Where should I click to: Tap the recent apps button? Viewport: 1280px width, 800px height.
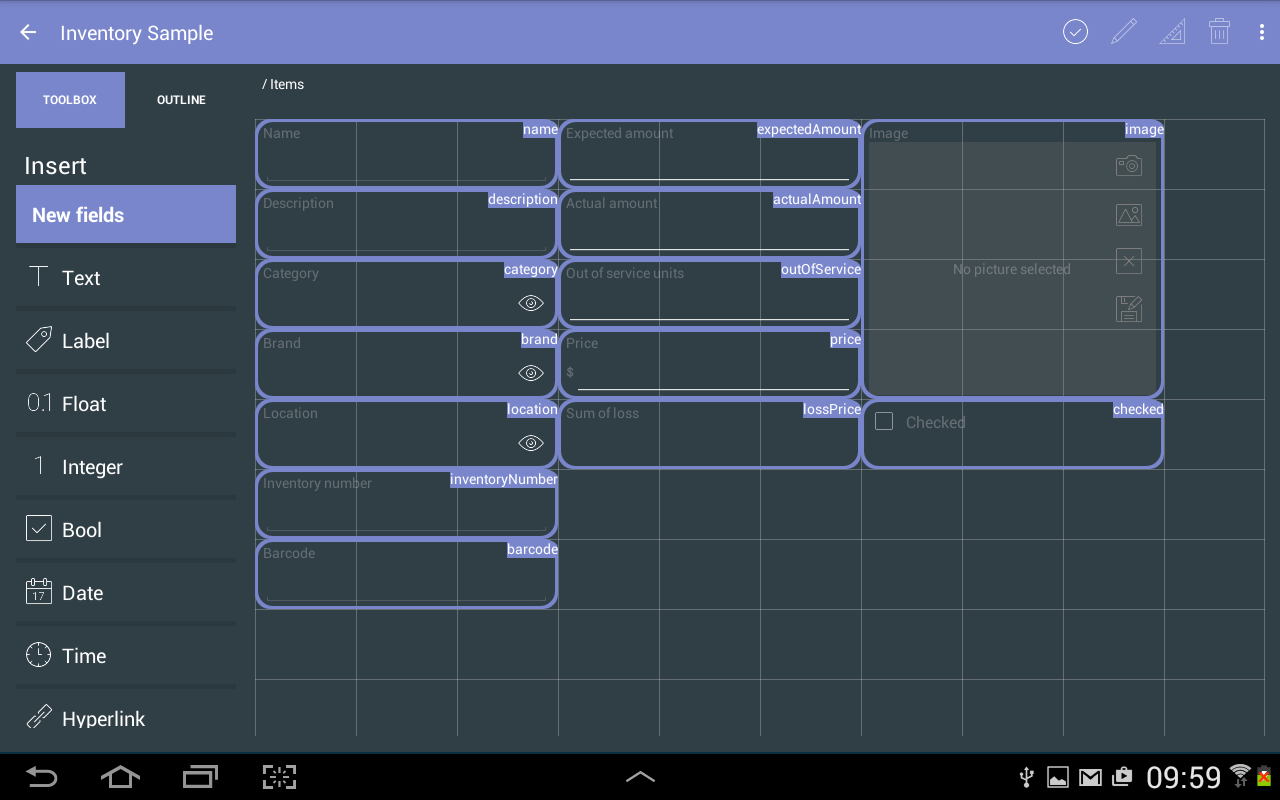[200, 776]
